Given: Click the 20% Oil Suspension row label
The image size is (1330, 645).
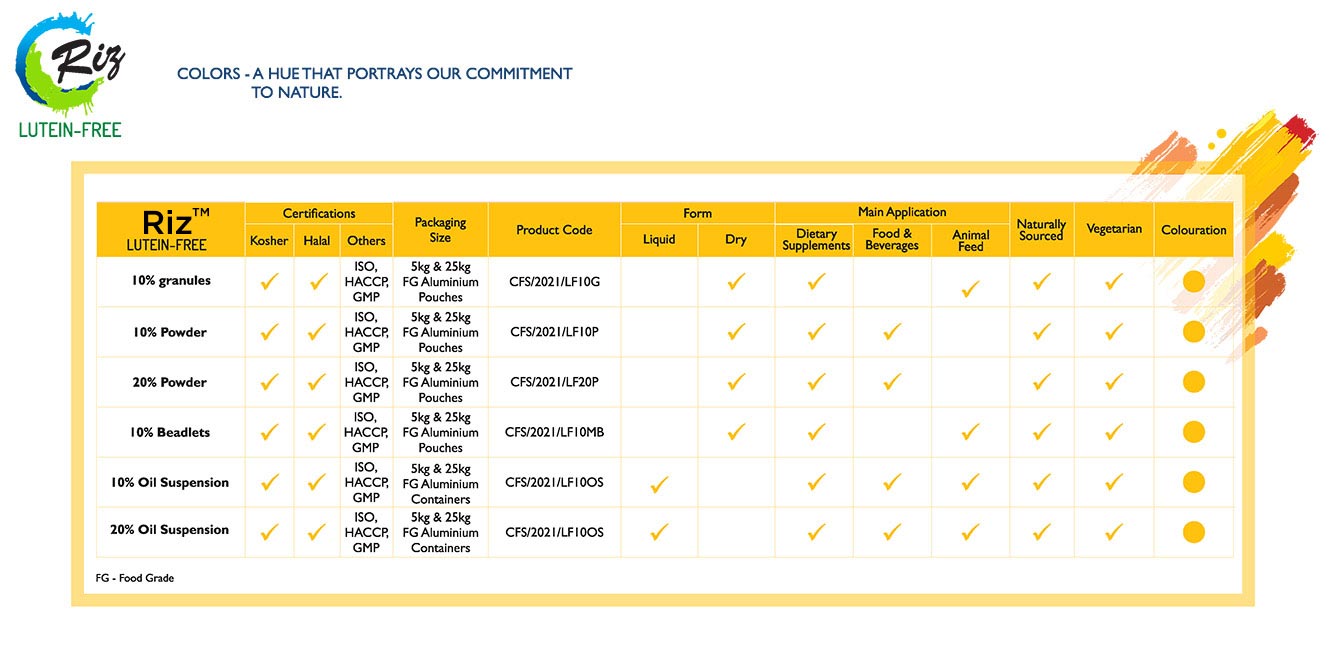Looking at the screenshot, I should [x=170, y=530].
